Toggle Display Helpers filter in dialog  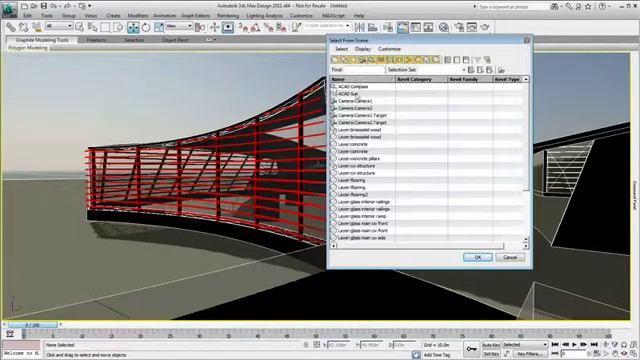(x=371, y=60)
